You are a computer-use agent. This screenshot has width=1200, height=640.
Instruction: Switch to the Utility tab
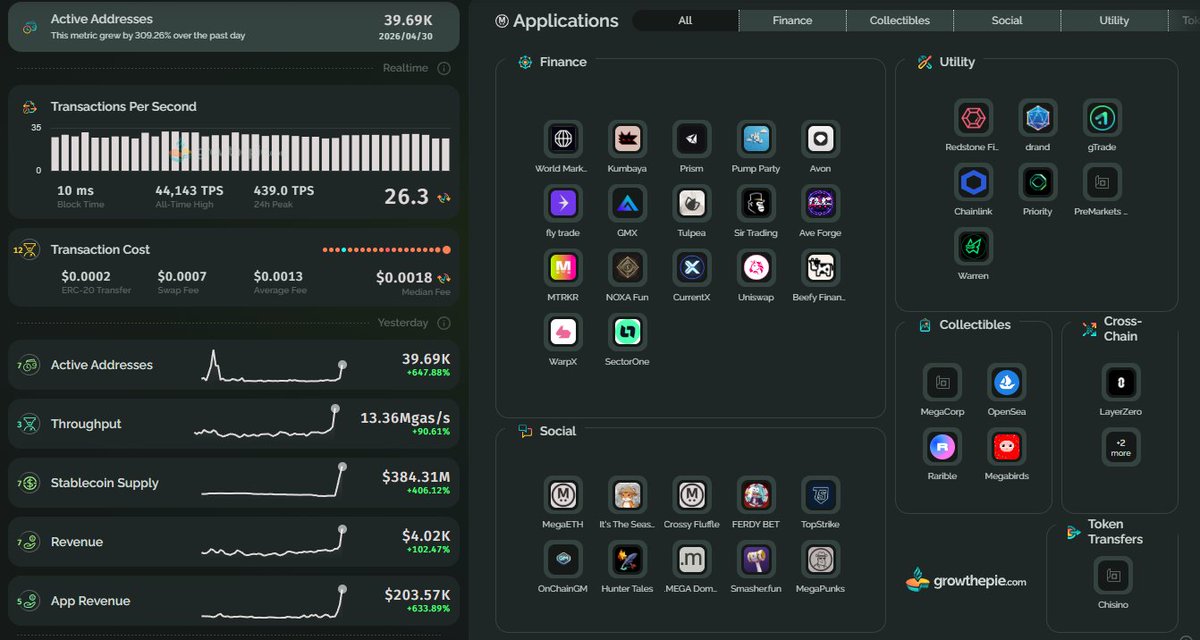point(1114,20)
